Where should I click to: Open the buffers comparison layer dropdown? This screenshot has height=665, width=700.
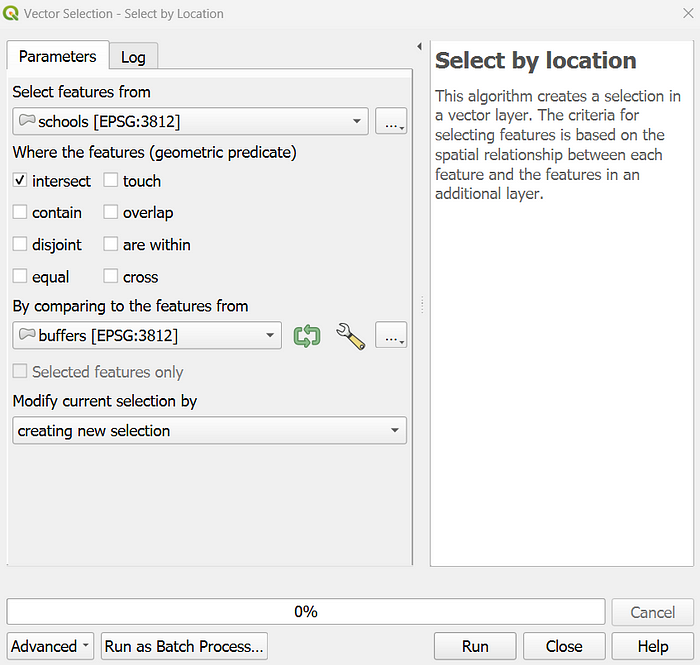click(x=147, y=335)
